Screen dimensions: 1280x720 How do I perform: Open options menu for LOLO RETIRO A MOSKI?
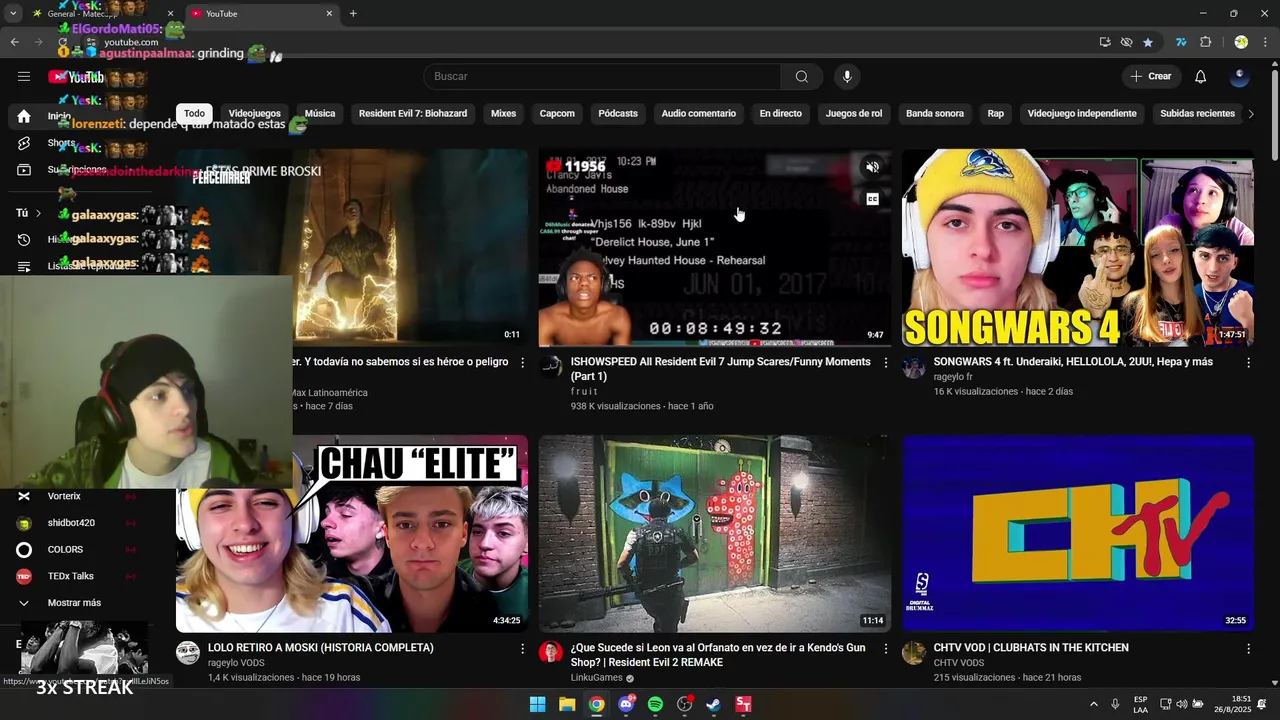click(x=522, y=649)
